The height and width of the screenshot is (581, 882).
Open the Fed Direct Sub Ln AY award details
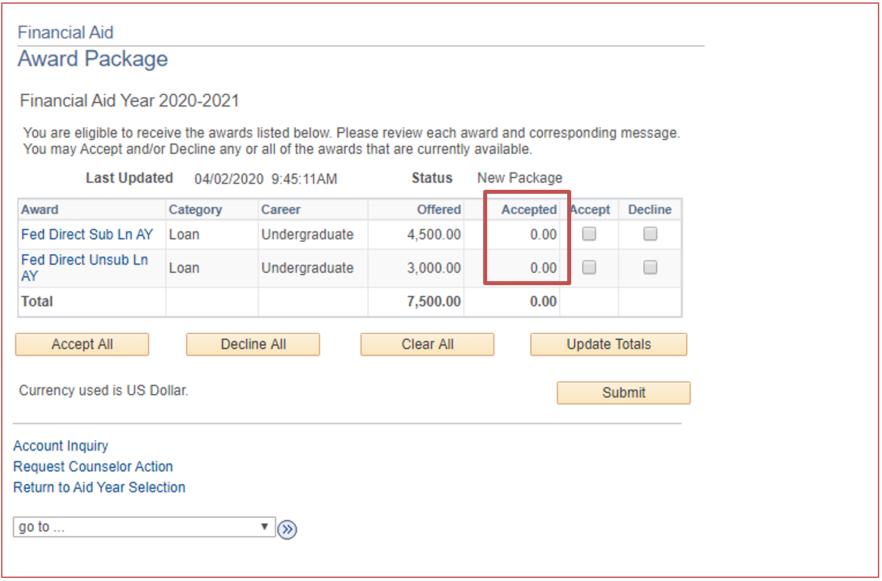click(87, 234)
